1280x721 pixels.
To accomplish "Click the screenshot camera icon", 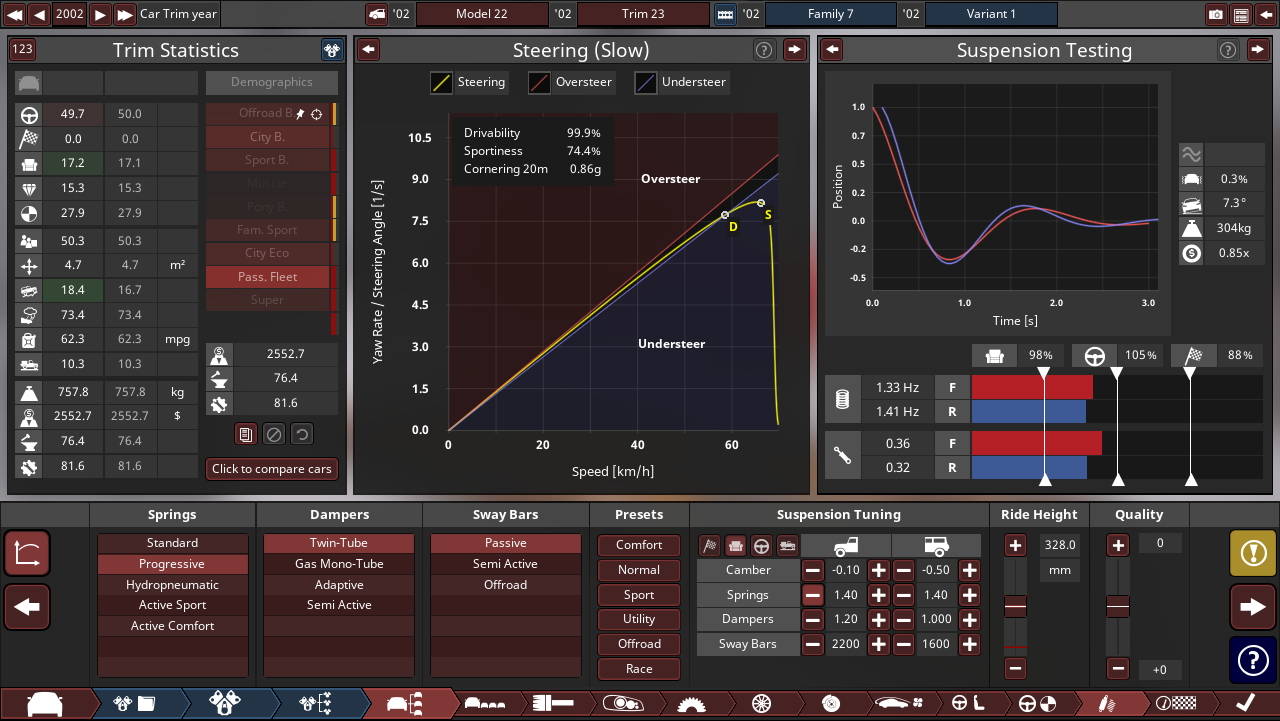I will [1216, 15].
